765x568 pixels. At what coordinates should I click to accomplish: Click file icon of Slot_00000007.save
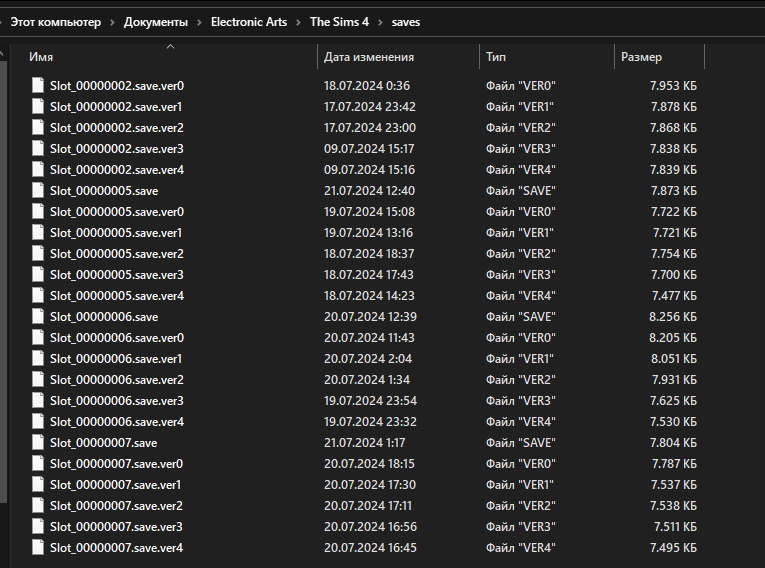tap(38, 443)
